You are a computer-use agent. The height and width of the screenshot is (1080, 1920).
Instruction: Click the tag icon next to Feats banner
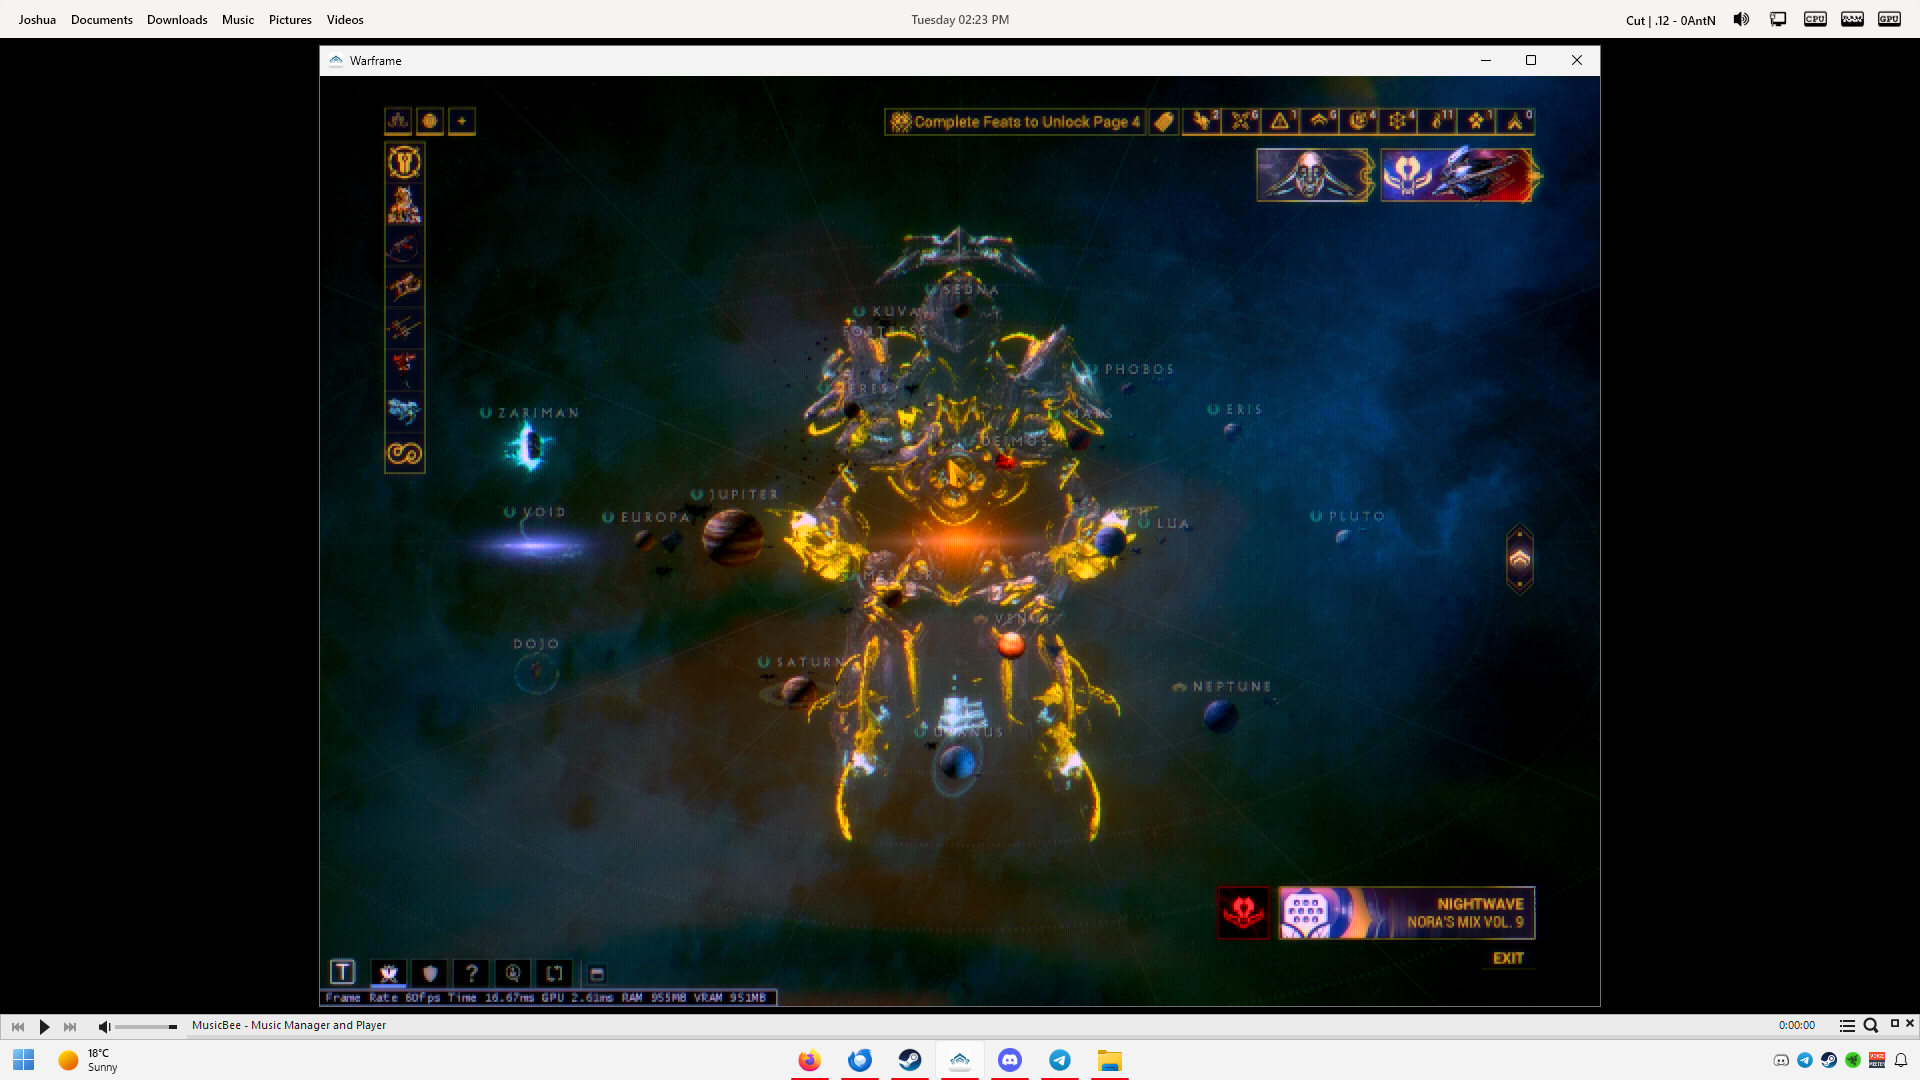pyautogui.click(x=1163, y=122)
